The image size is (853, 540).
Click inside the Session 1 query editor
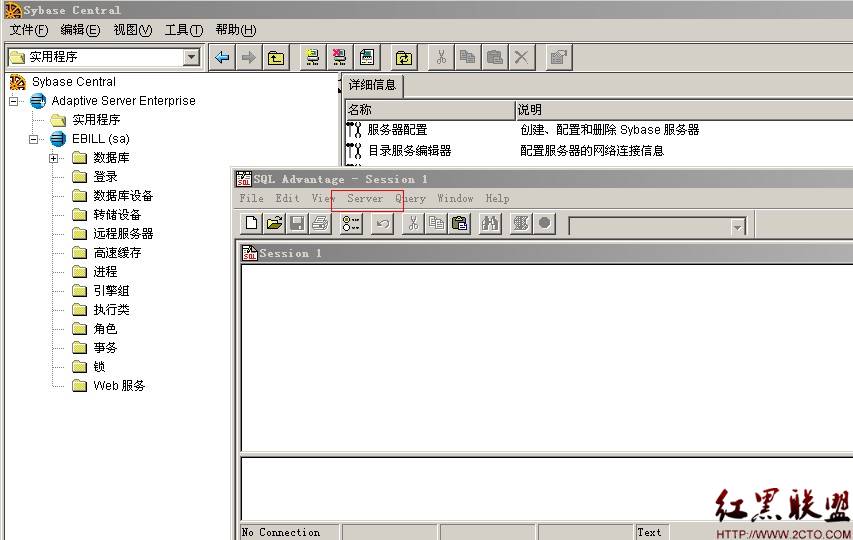pos(547,358)
